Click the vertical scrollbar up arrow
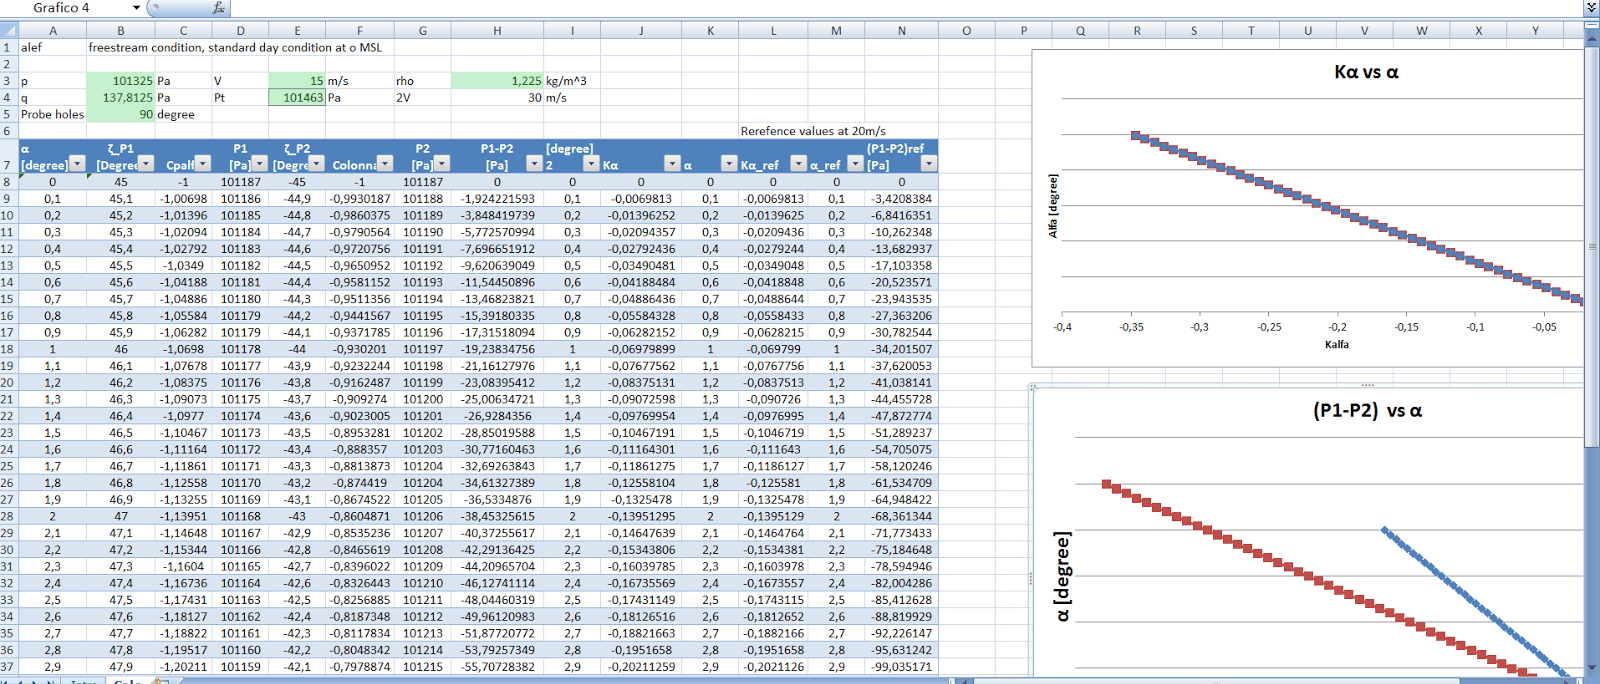This screenshot has width=1600, height=684. point(1591,38)
